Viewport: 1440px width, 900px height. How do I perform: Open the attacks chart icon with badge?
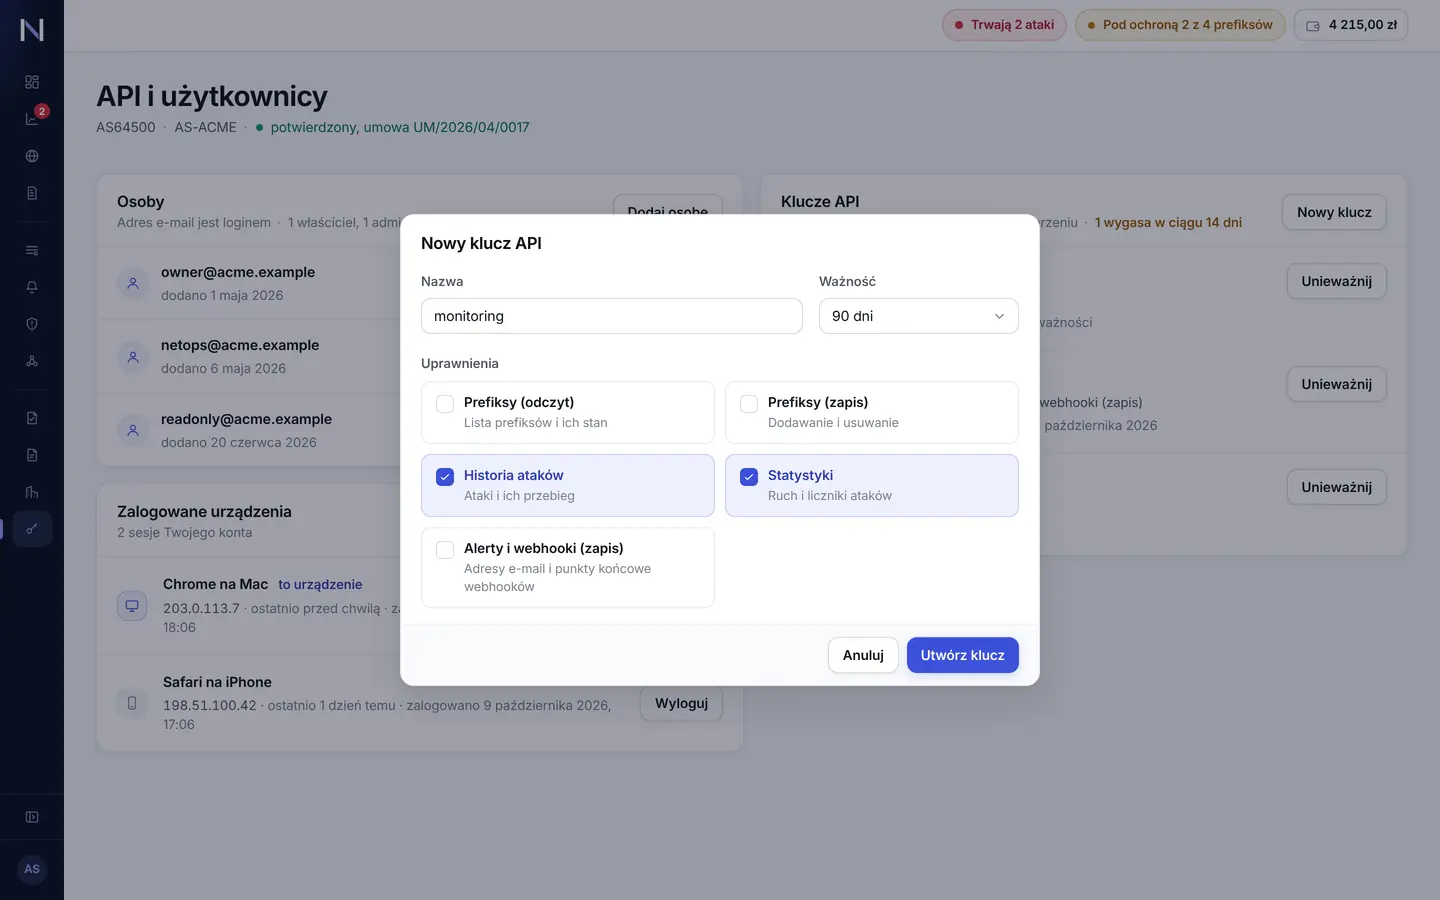[x=32, y=119]
